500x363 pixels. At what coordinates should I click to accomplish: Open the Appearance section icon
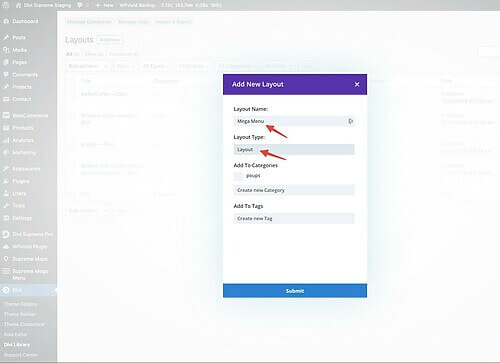pyautogui.click(x=6, y=169)
